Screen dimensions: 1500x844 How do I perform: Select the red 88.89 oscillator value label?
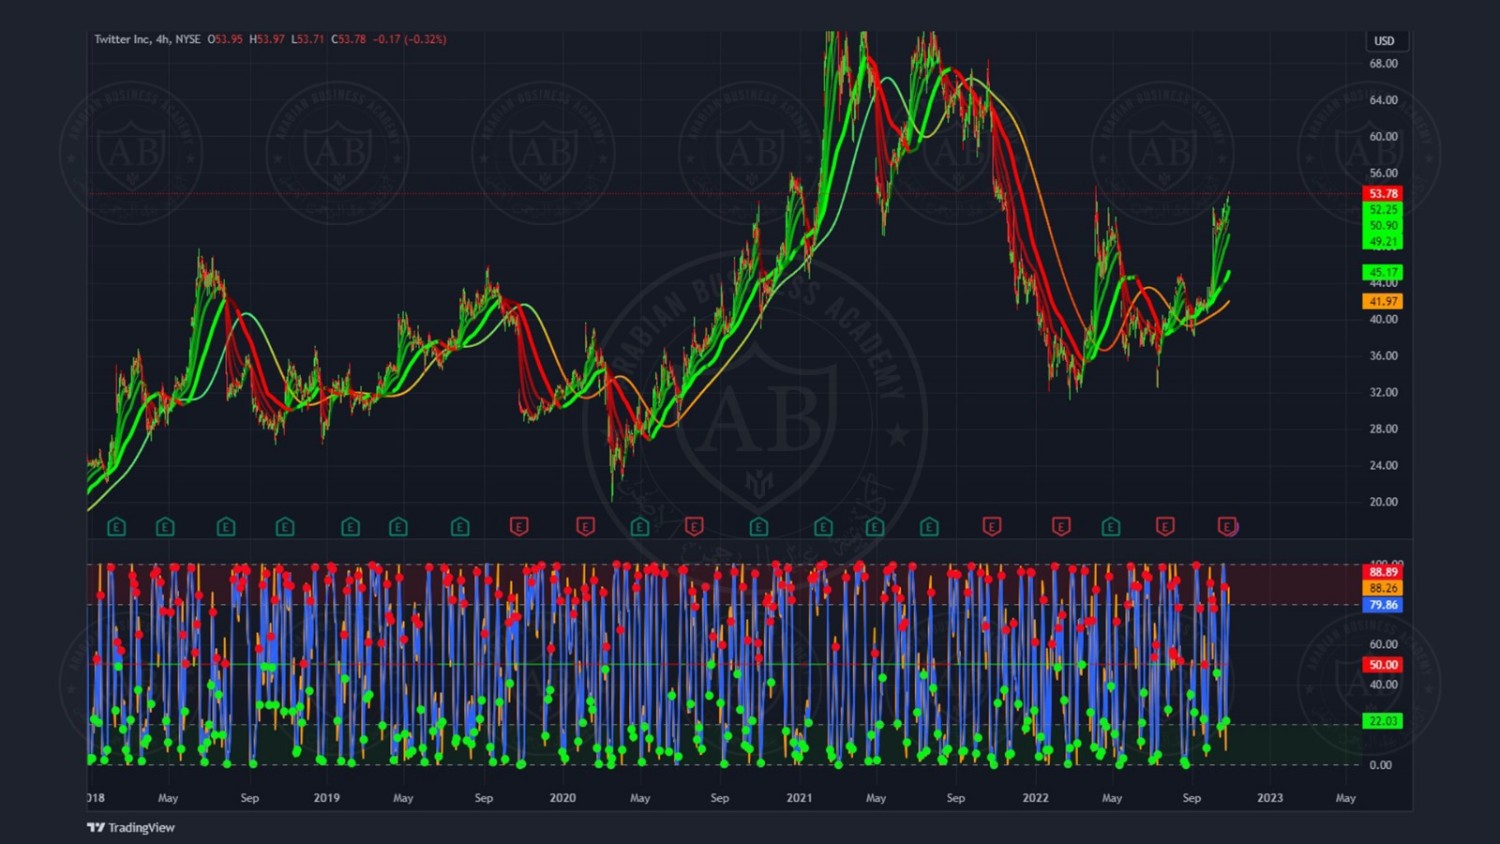coord(1383,572)
